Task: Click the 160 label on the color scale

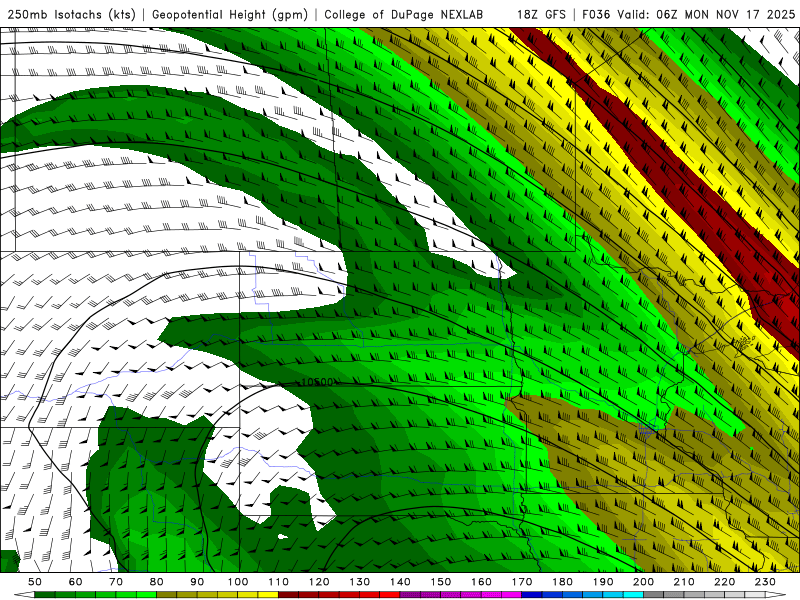Action: click(x=481, y=582)
